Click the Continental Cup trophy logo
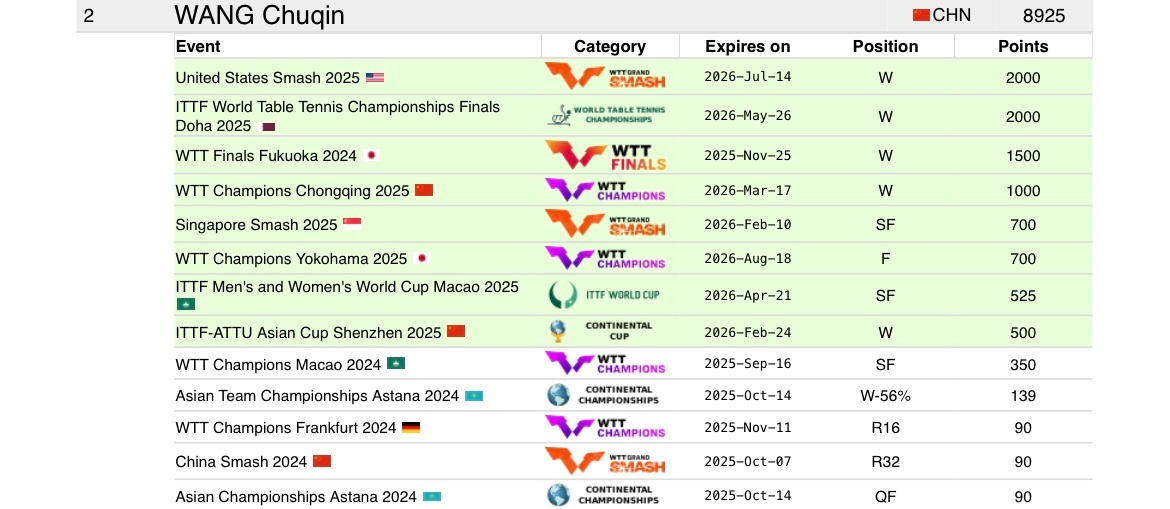 (x=601, y=331)
